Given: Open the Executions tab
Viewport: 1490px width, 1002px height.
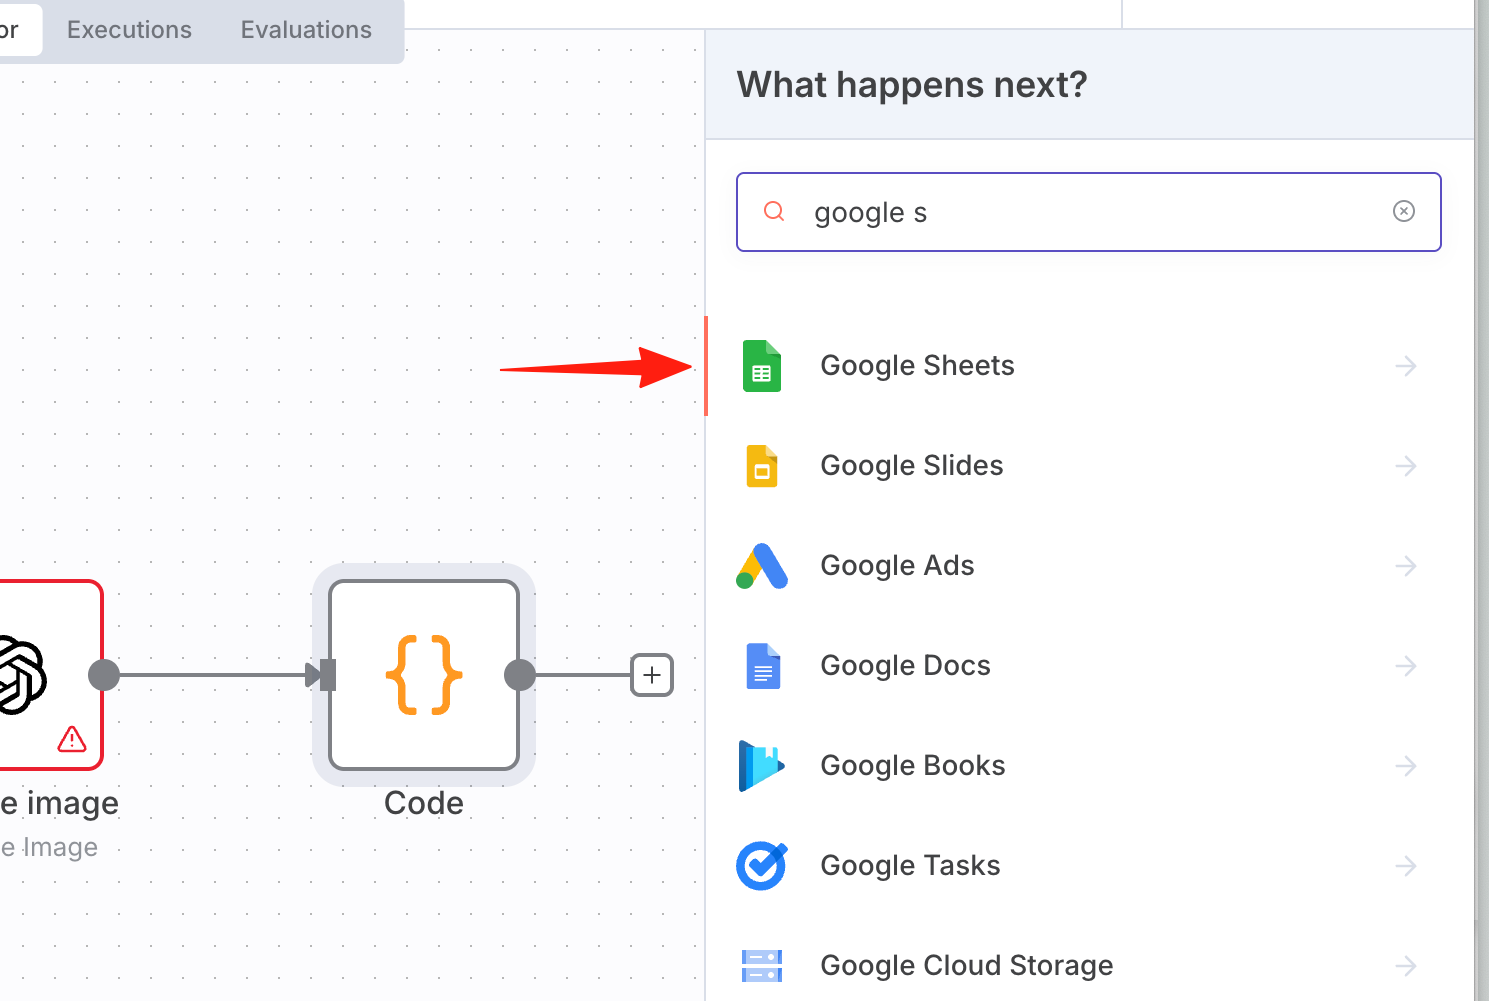Looking at the screenshot, I should pos(129,30).
